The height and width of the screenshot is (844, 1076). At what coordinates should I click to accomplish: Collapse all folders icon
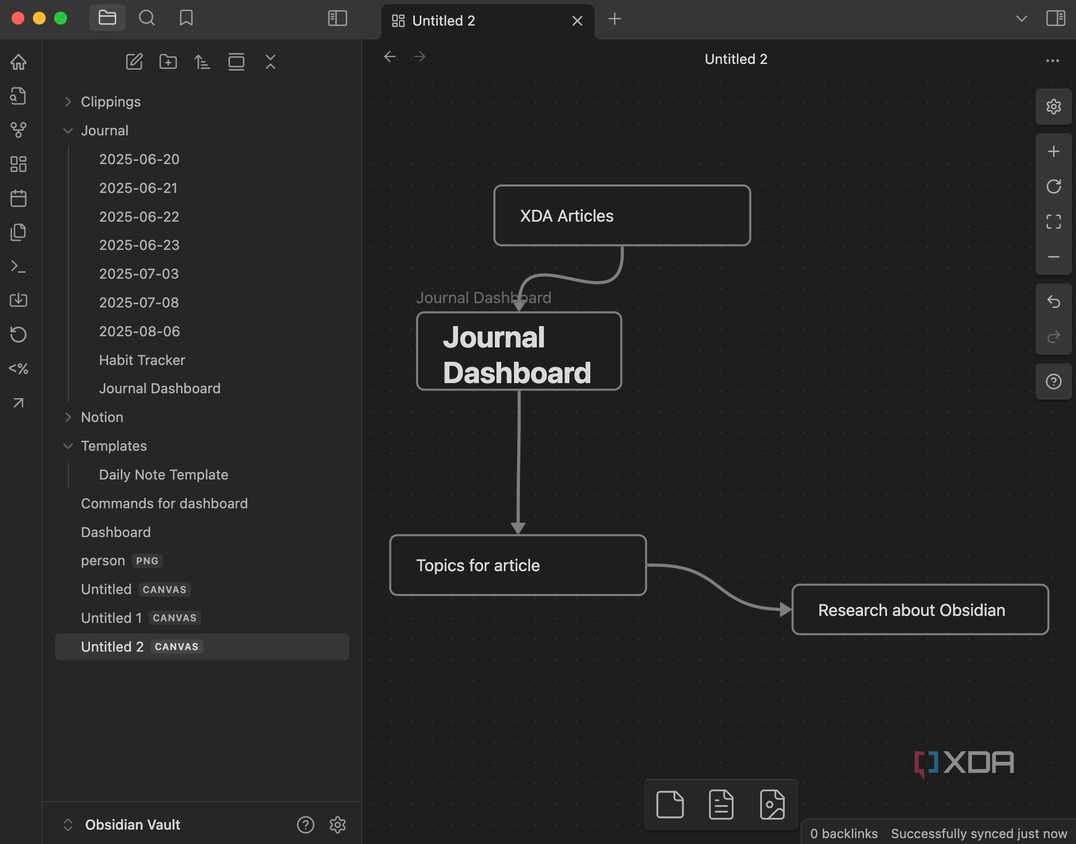click(x=270, y=62)
